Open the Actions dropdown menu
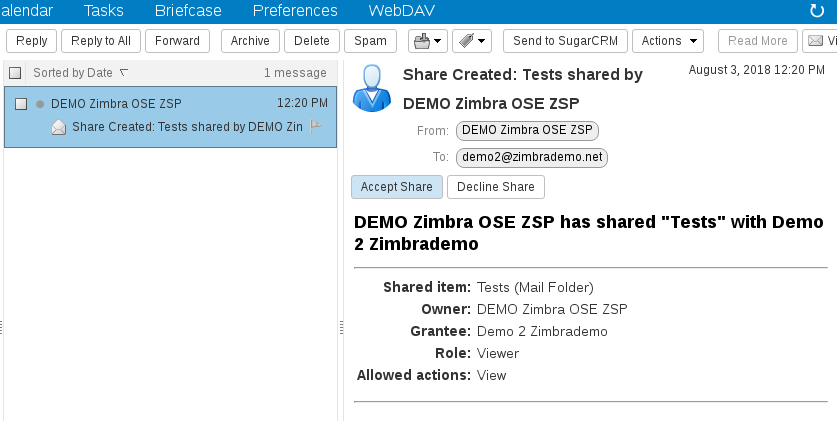837x421 pixels. click(668, 41)
